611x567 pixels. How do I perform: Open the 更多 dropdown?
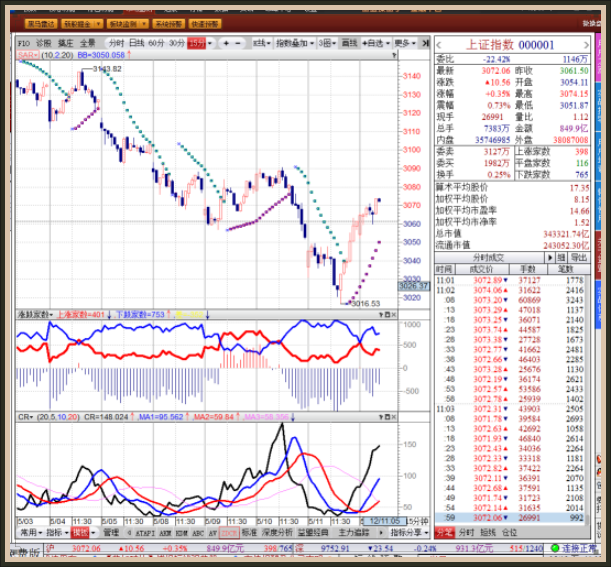tap(405, 43)
